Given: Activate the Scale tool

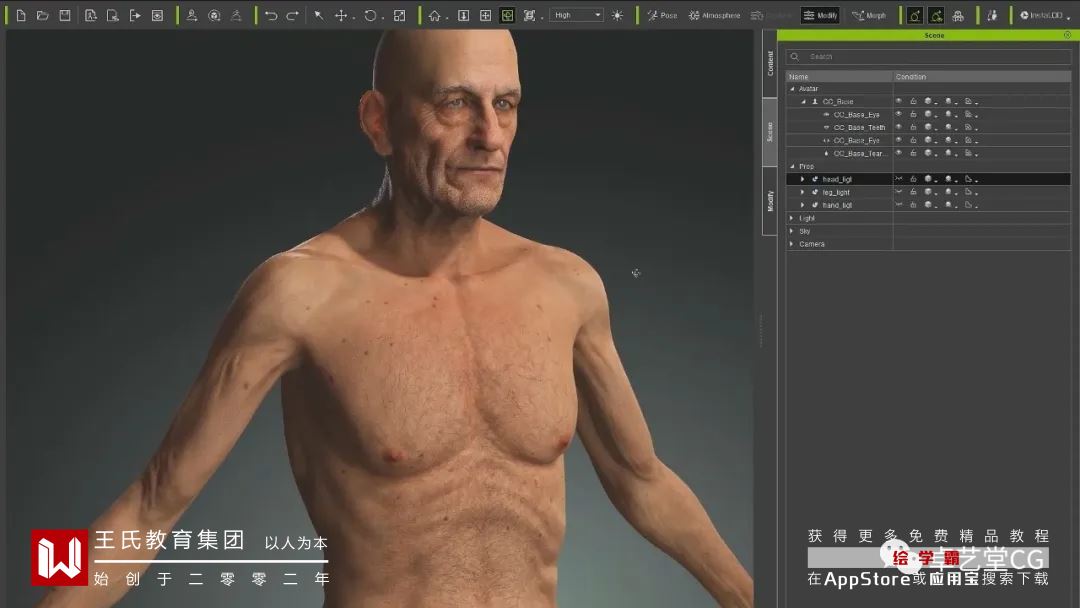Looking at the screenshot, I should [399, 15].
